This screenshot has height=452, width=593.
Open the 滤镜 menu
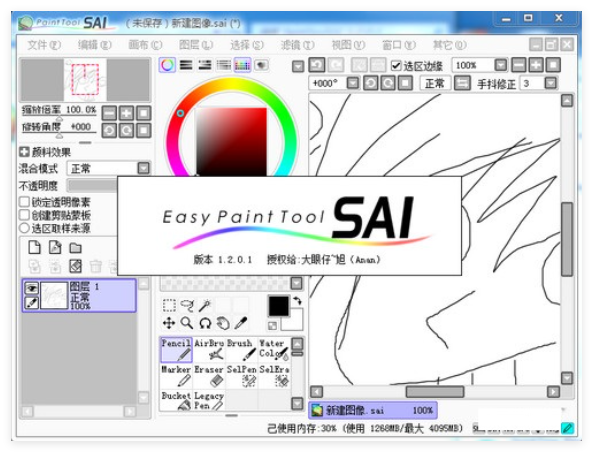pos(297,45)
